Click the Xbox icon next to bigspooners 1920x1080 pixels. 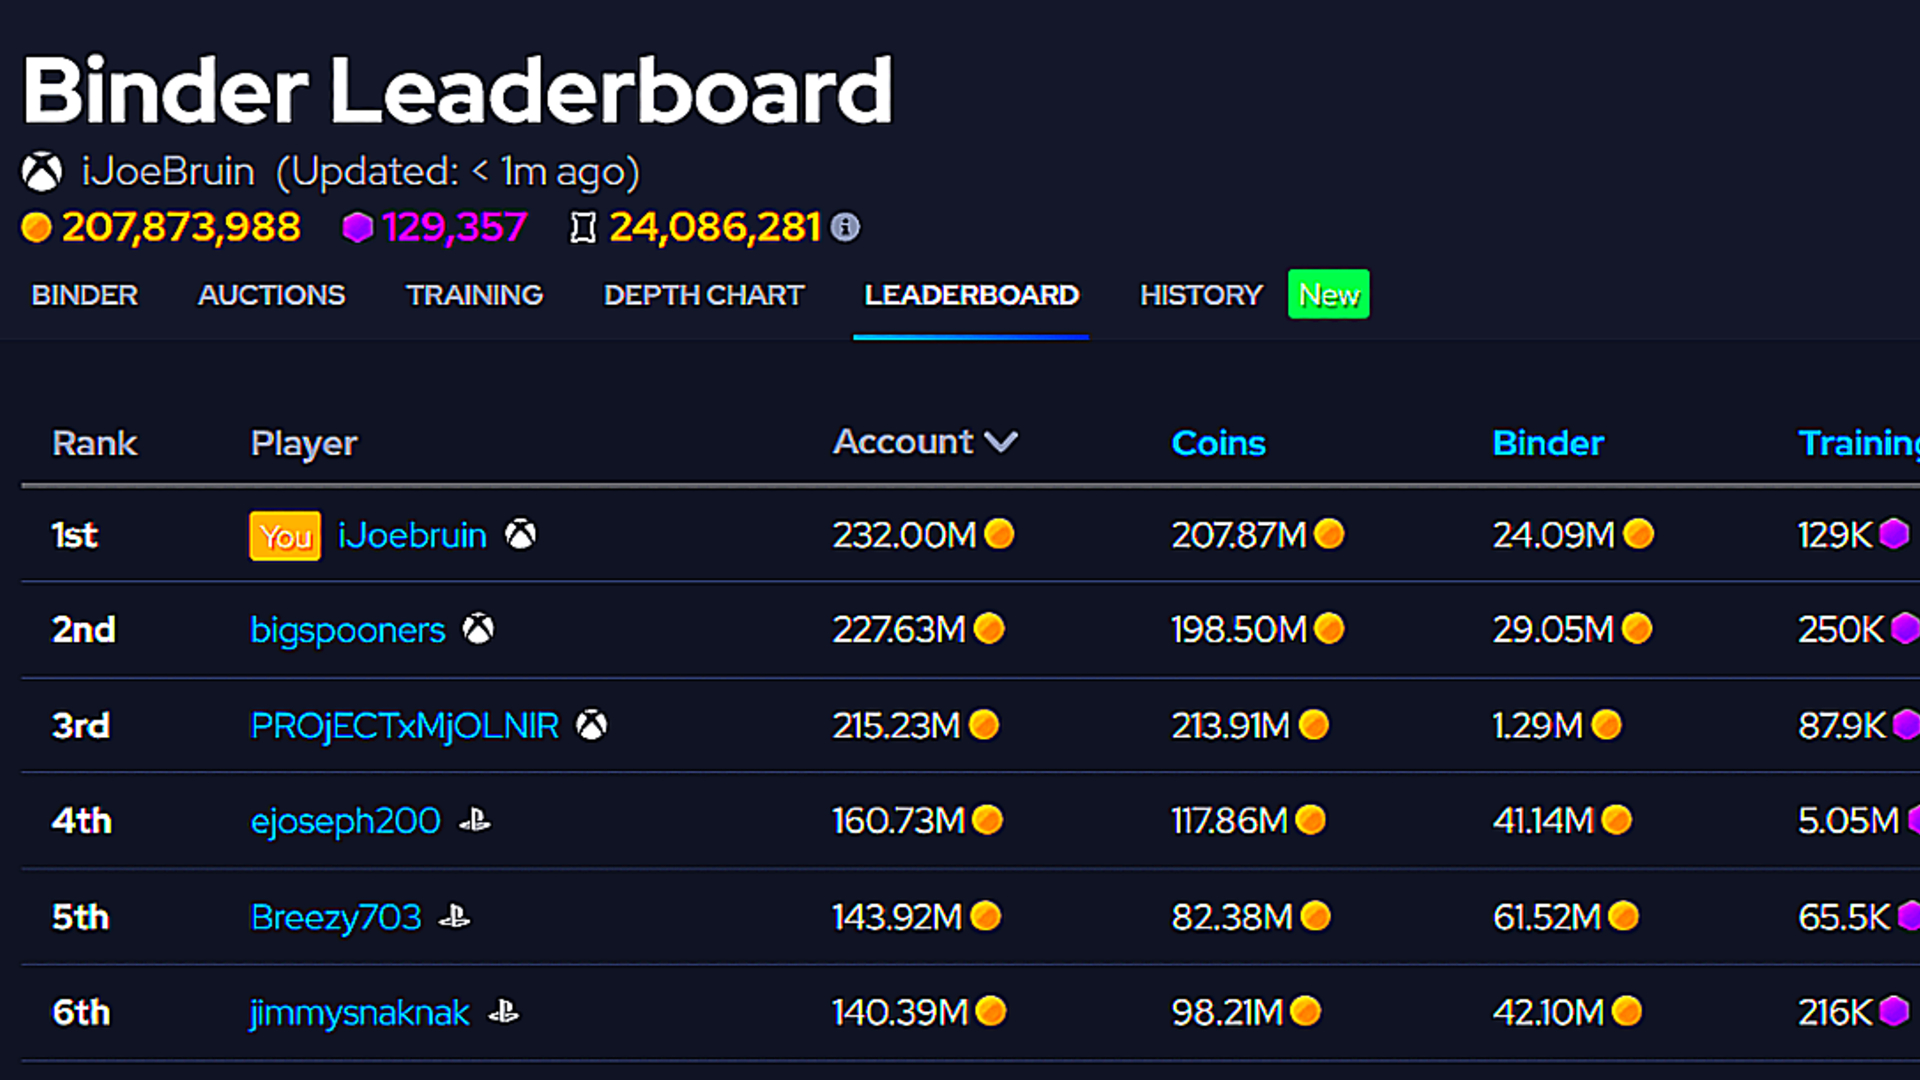[x=478, y=629]
